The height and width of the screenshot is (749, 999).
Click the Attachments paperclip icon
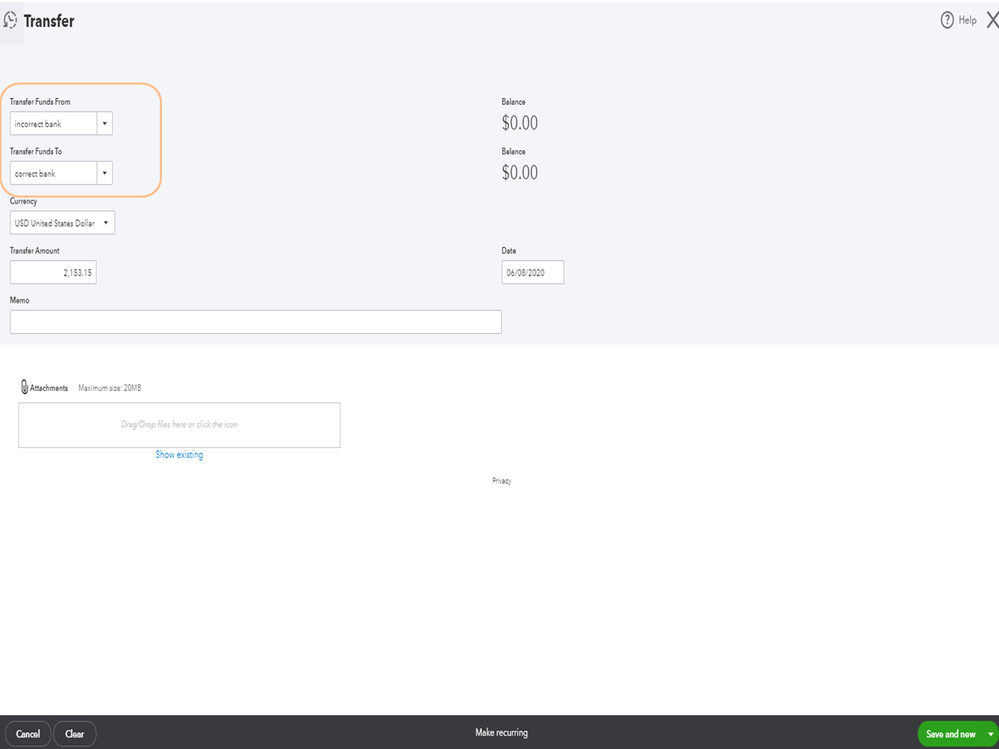click(x=24, y=387)
